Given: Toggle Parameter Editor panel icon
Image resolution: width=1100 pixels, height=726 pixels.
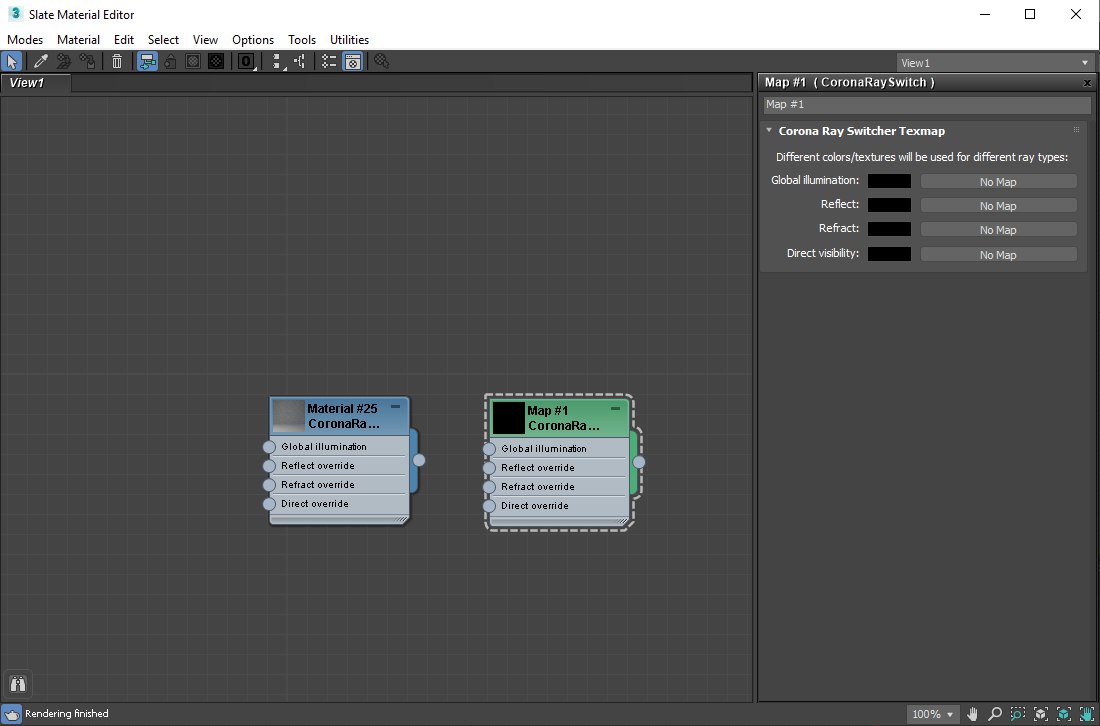Looking at the screenshot, I should pyautogui.click(x=353, y=62).
